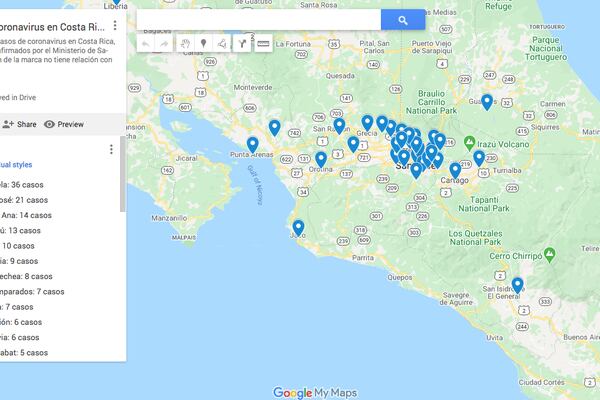Click the pin nearest road marker 721

(353, 145)
